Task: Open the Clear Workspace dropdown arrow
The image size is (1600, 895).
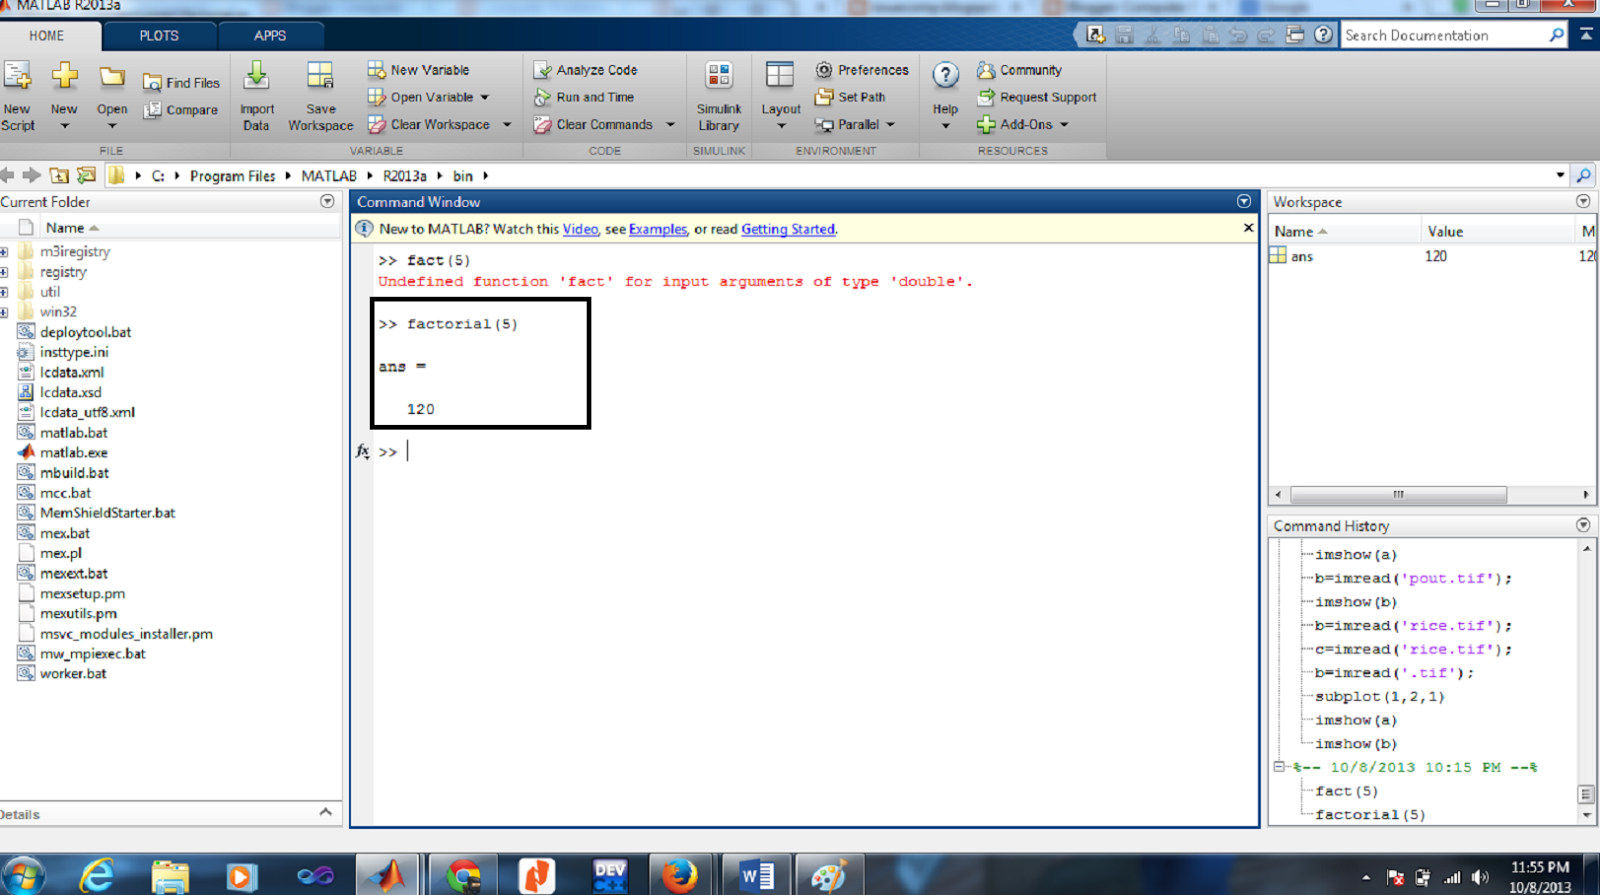Action: tap(507, 124)
